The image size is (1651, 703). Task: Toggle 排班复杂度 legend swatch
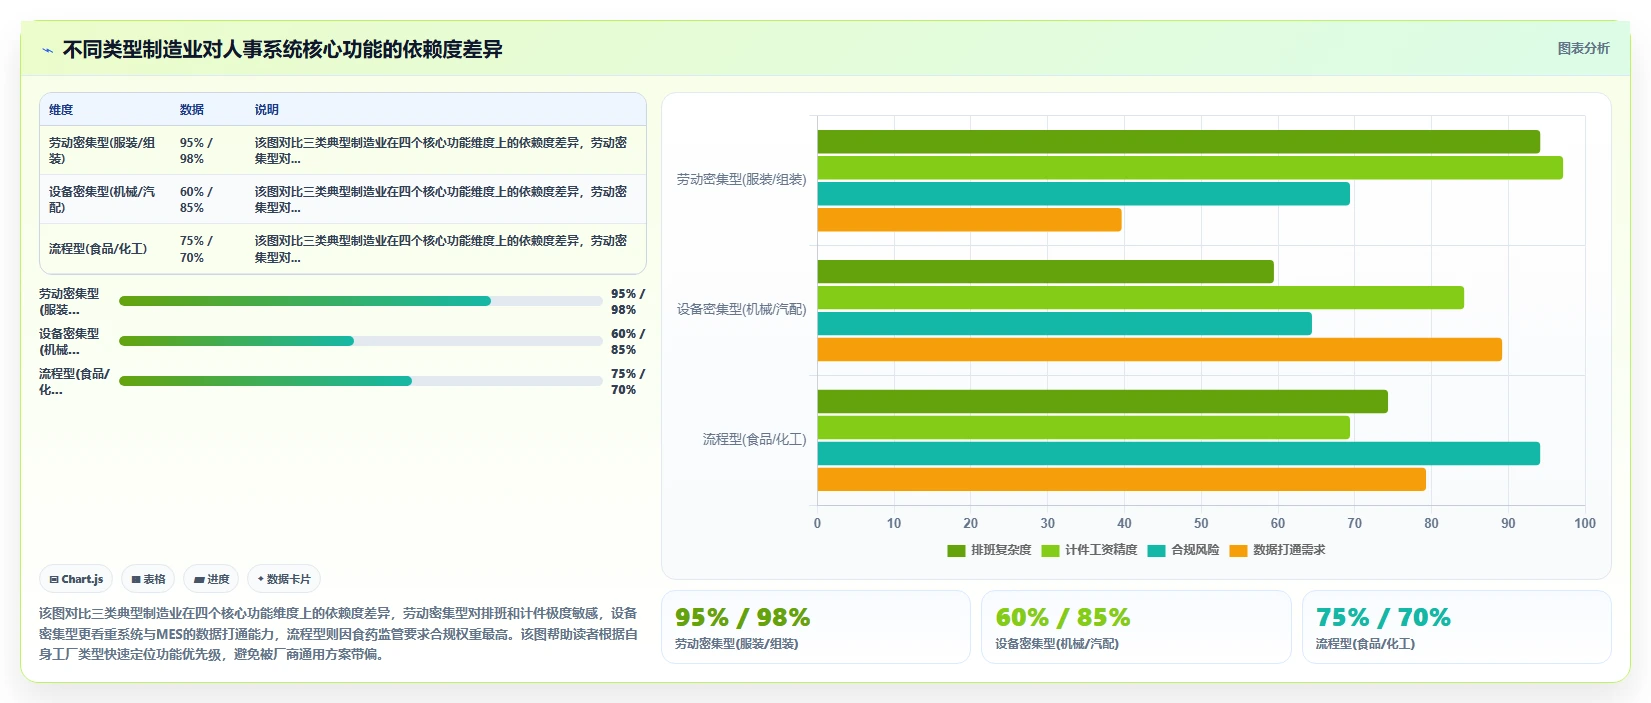956,550
